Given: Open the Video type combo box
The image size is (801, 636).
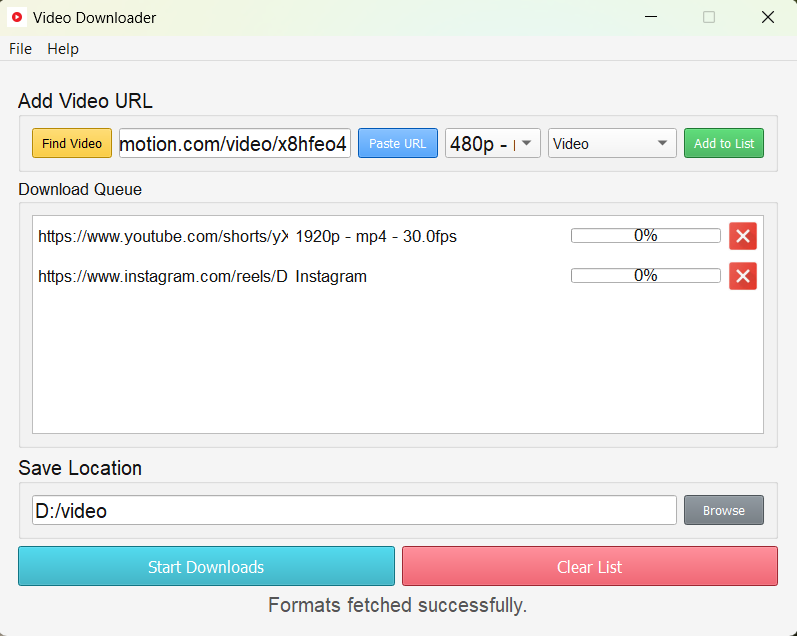Looking at the screenshot, I should [612, 143].
